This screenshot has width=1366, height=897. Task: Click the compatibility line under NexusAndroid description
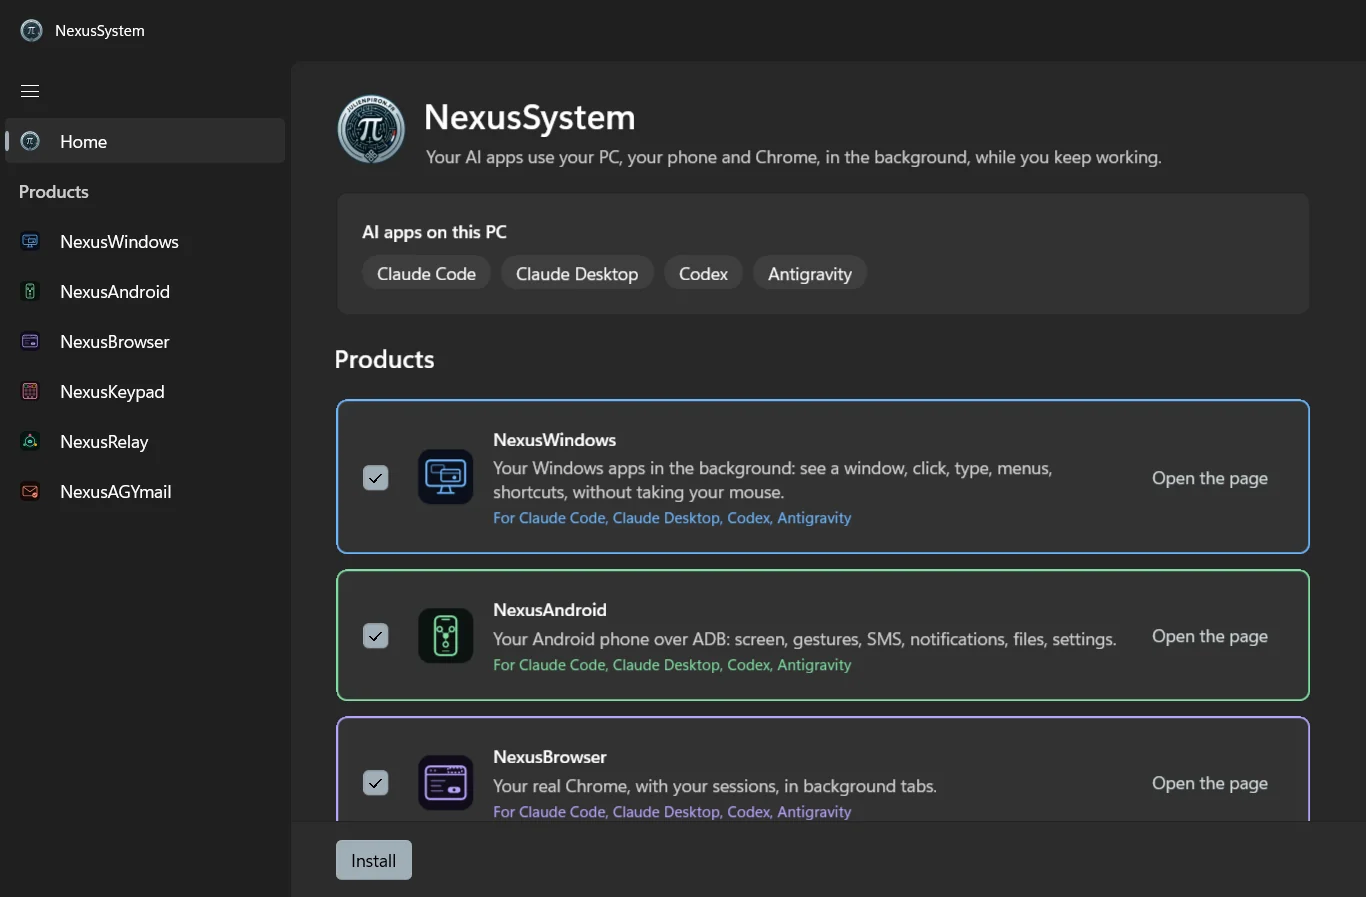coord(672,665)
